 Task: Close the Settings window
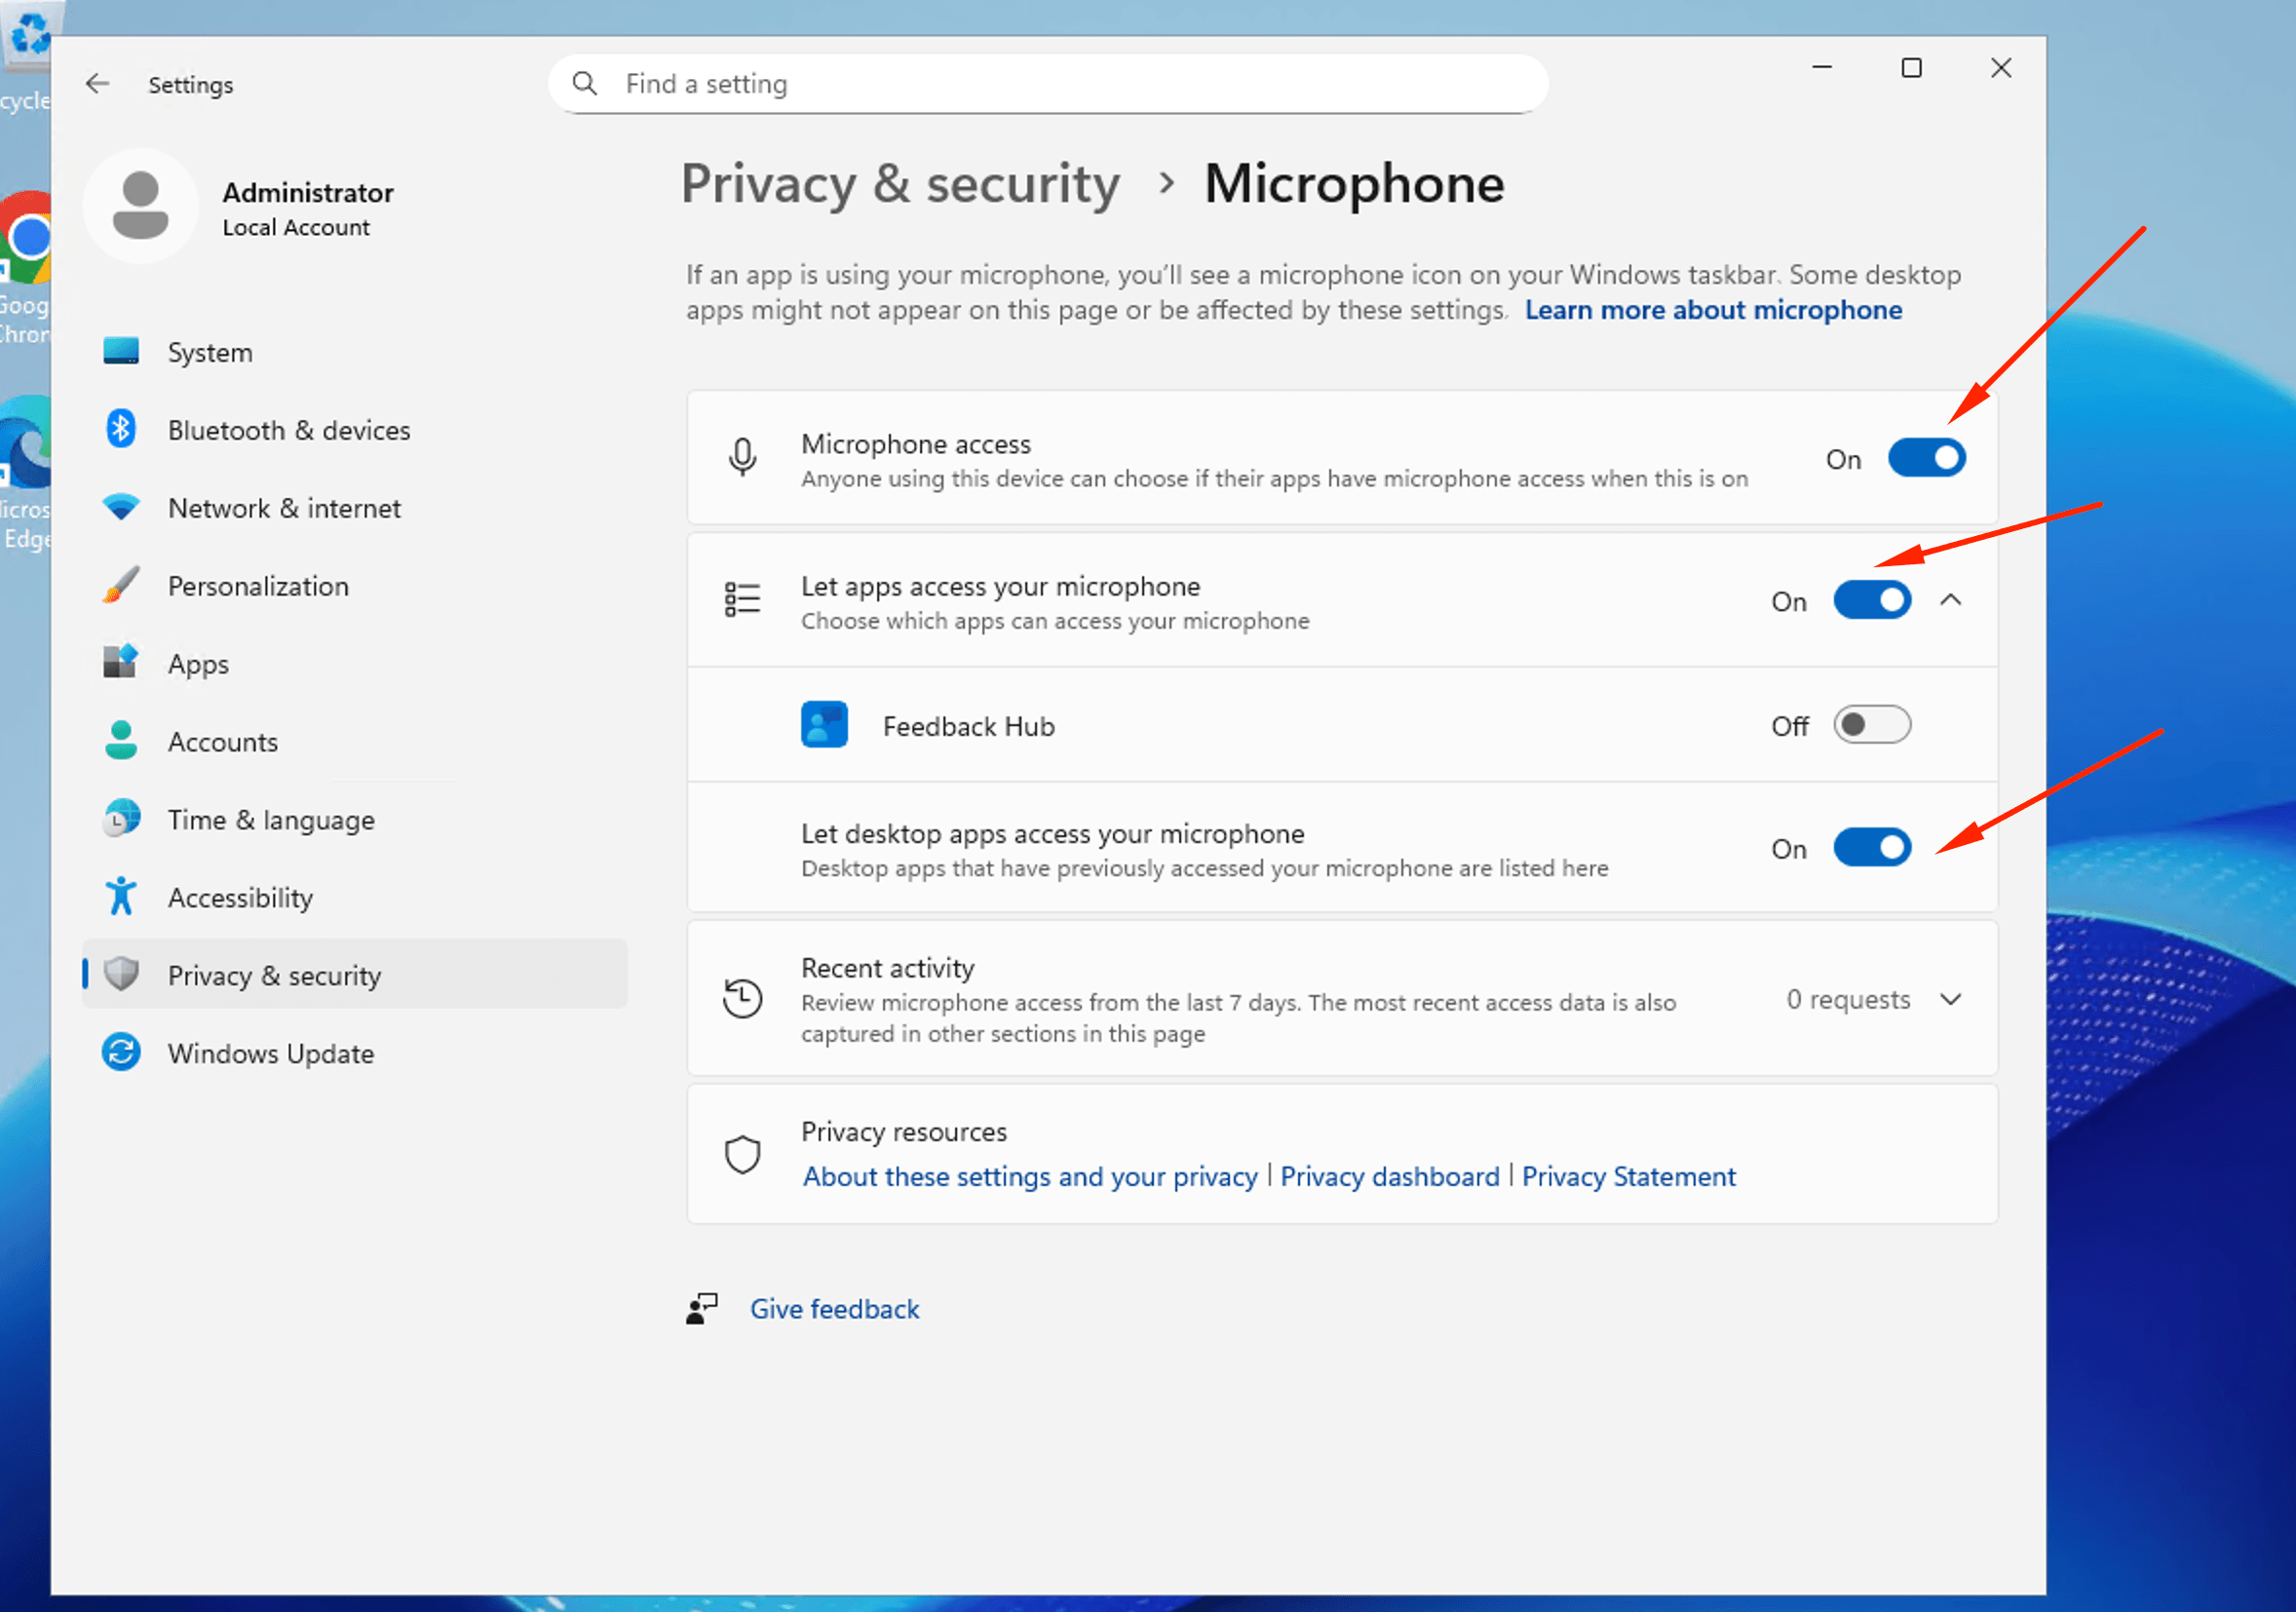click(x=2000, y=68)
